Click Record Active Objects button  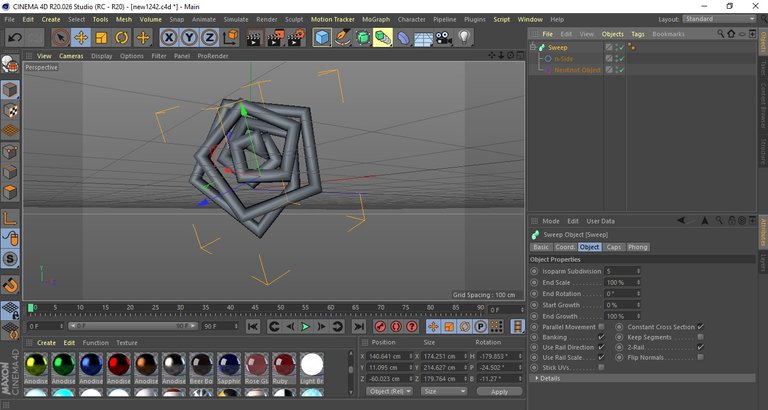click(x=380, y=327)
